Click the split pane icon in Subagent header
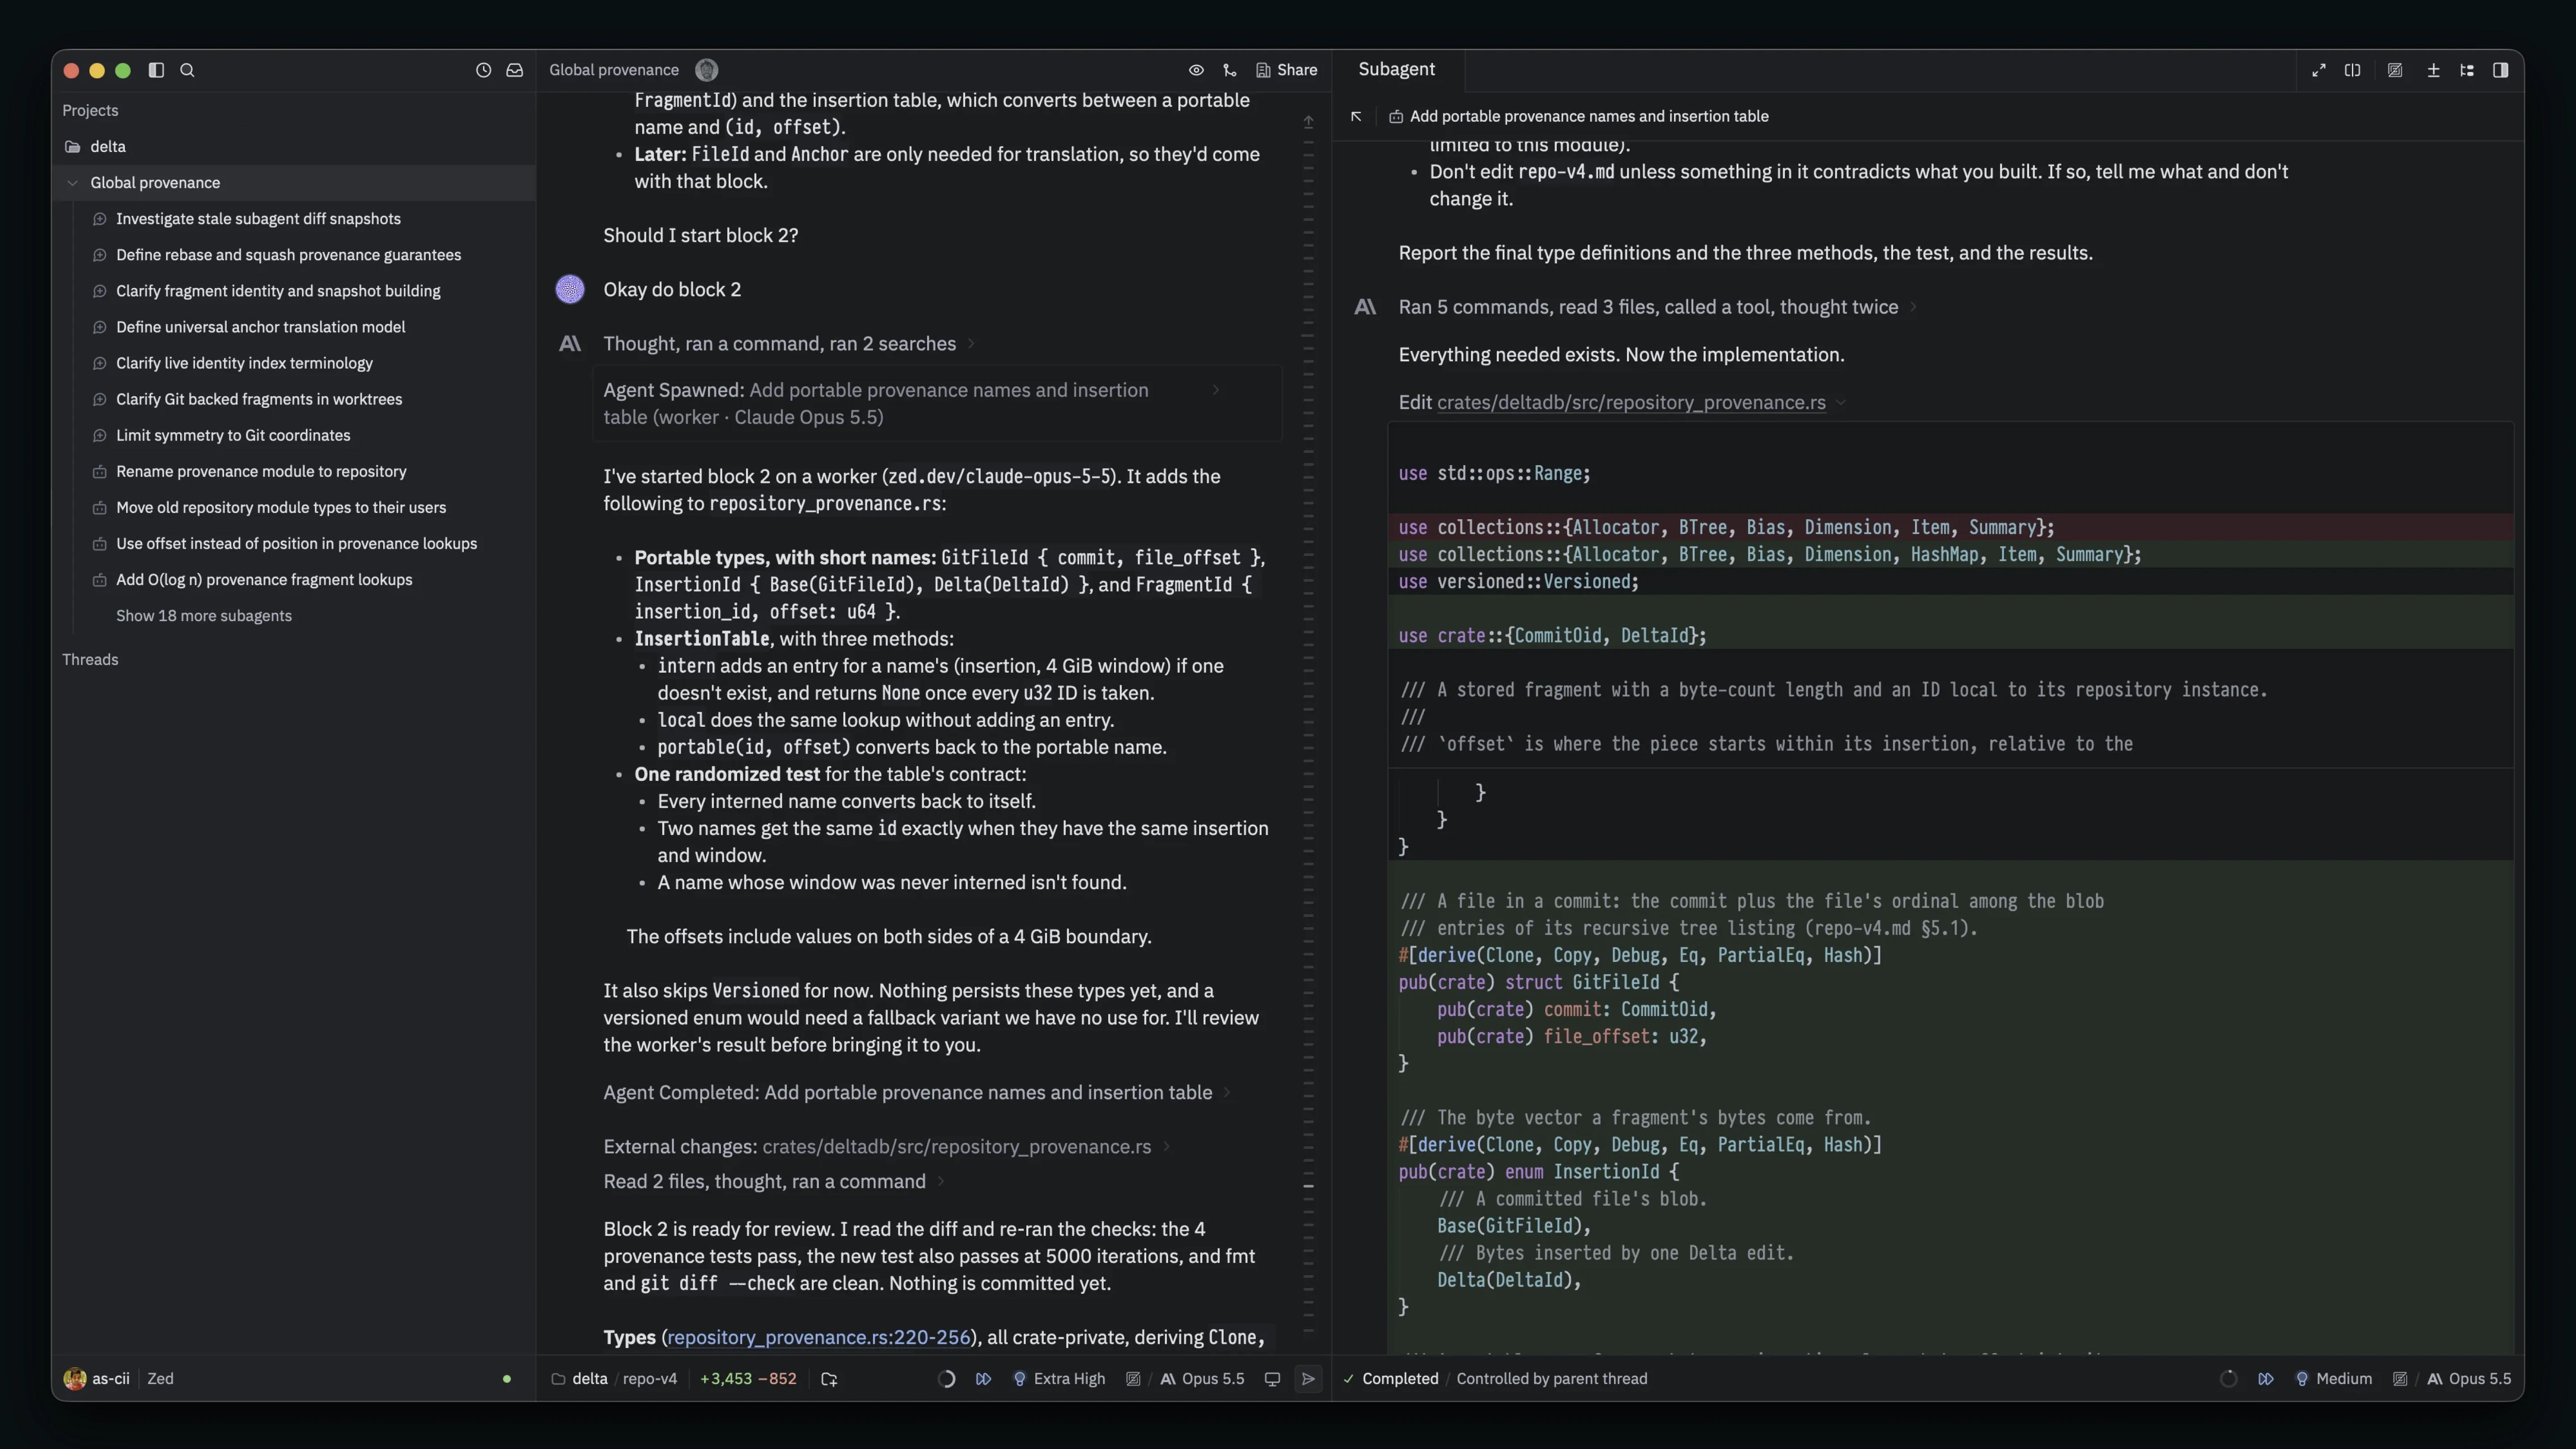The width and height of the screenshot is (2576, 1449). (x=2353, y=70)
